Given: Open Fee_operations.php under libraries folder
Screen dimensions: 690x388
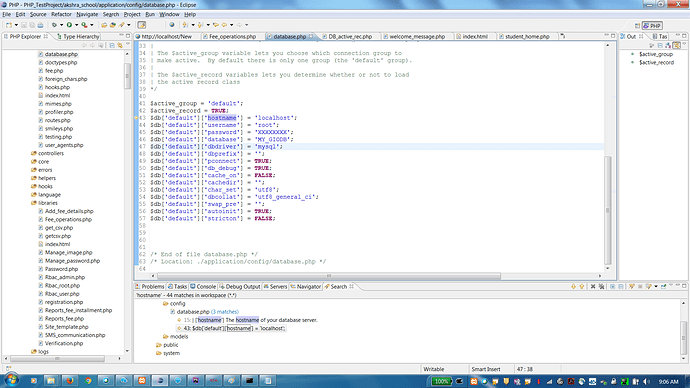Looking at the screenshot, I should [68, 220].
